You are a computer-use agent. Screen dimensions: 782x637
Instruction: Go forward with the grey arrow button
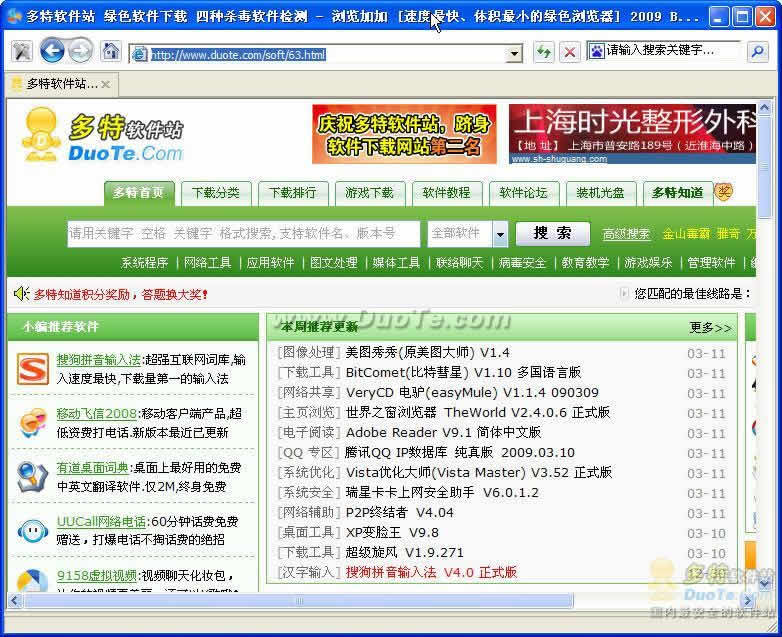80,51
